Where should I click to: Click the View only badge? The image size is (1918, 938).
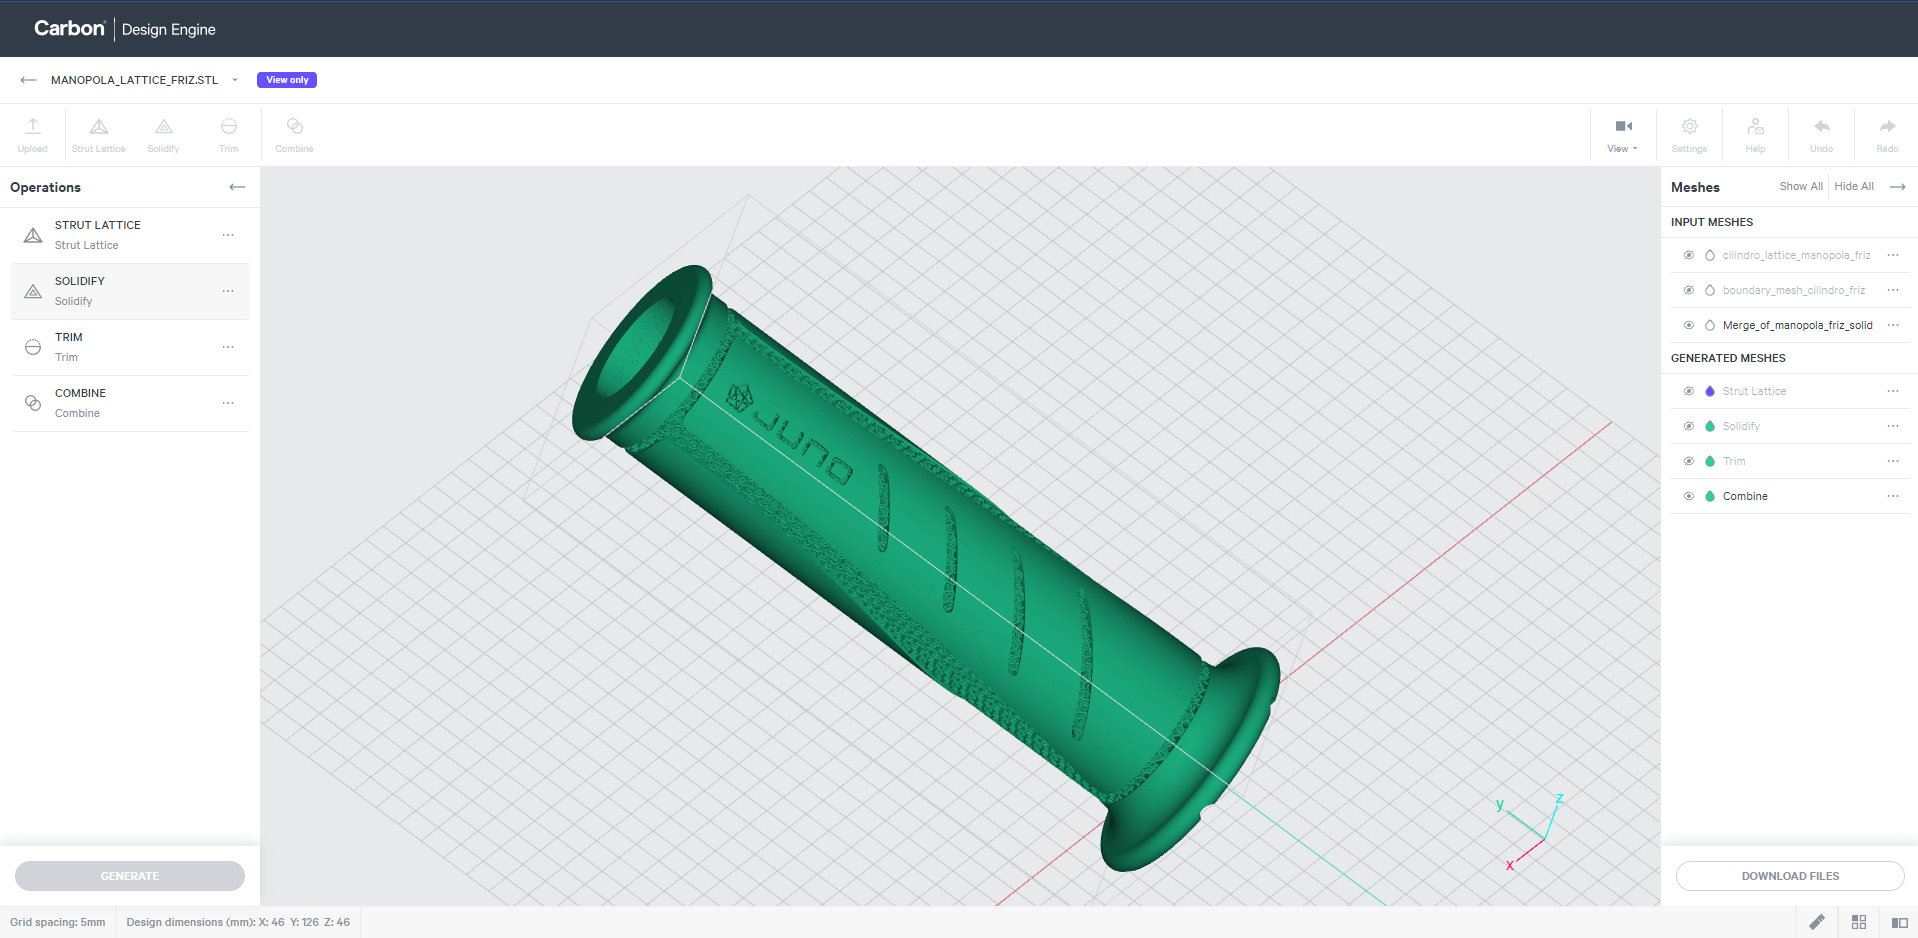tap(287, 80)
